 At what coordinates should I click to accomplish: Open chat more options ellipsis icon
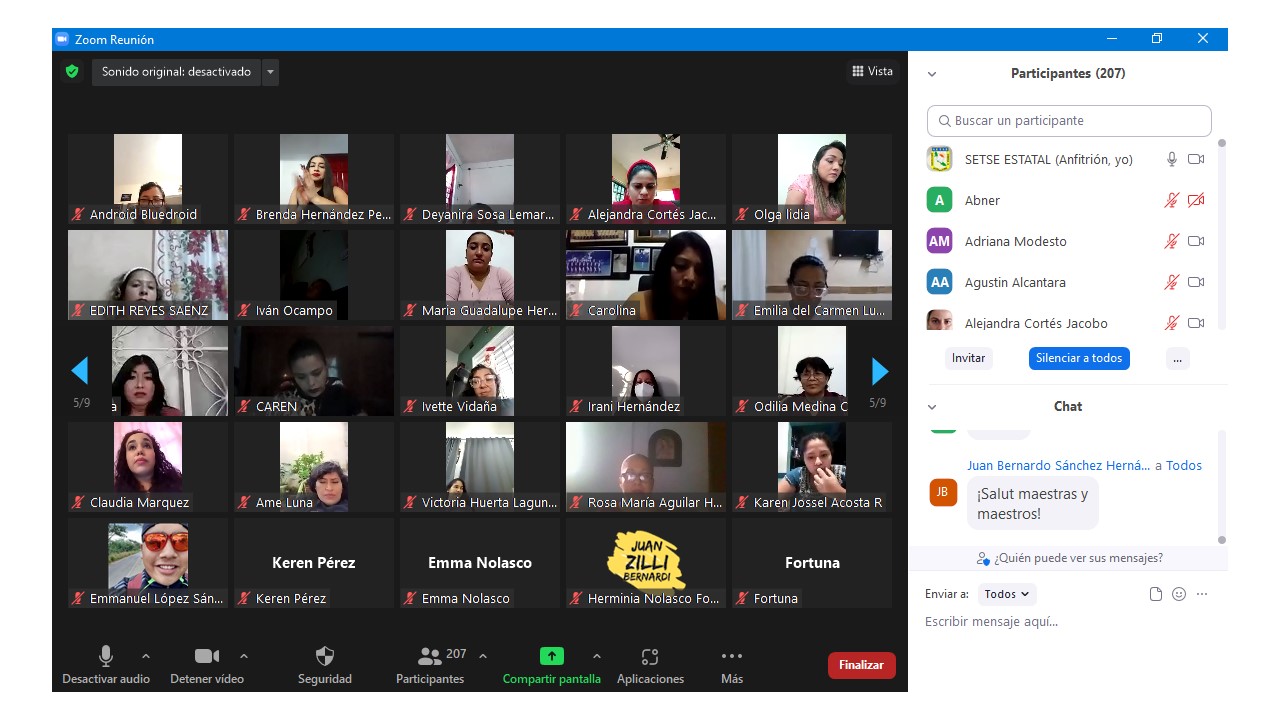pyautogui.click(x=1202, y=594)
